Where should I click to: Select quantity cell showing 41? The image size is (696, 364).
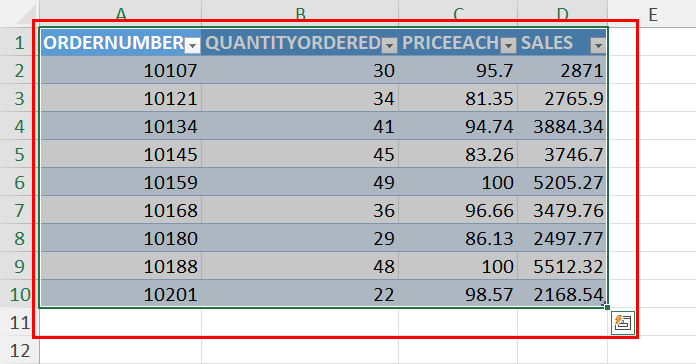[300, 126]
